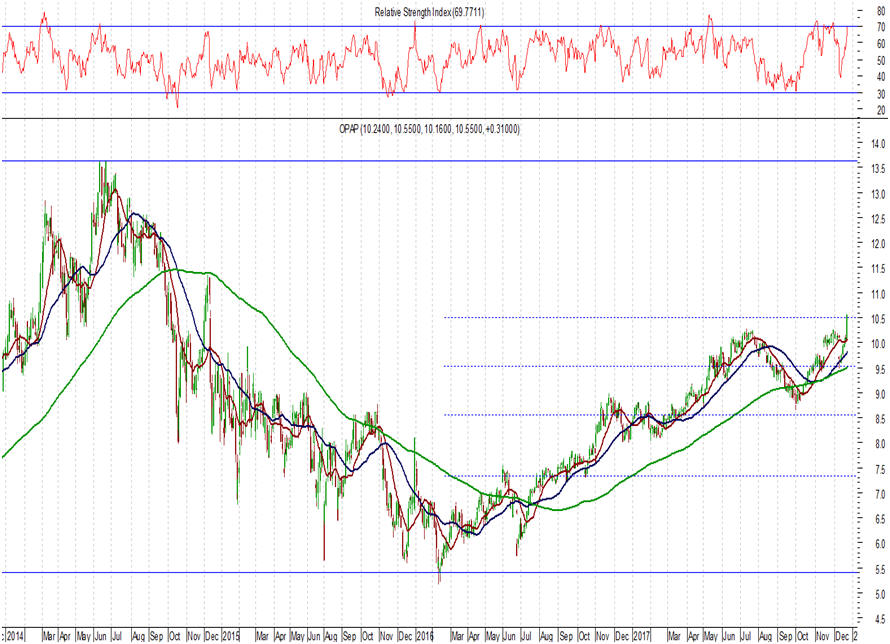Select the 13.0 price axis label
Image resolution: width=890 pixels, height=644 pixels.
tap(879, 195)
